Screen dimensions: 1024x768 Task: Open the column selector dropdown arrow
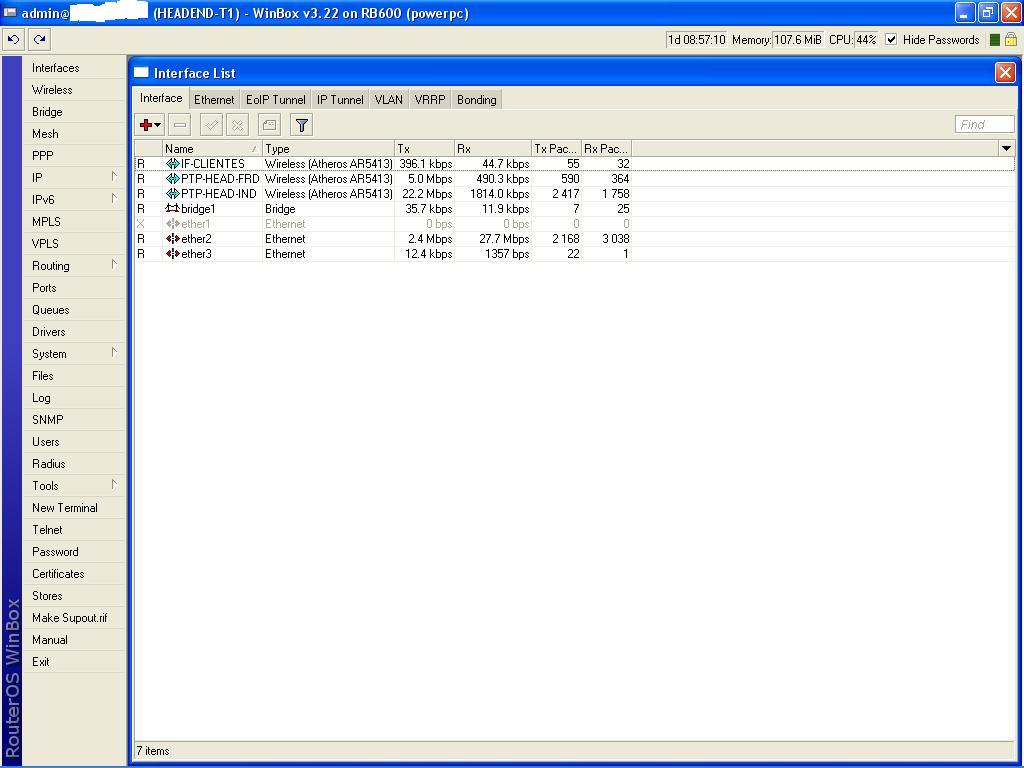1006,149
